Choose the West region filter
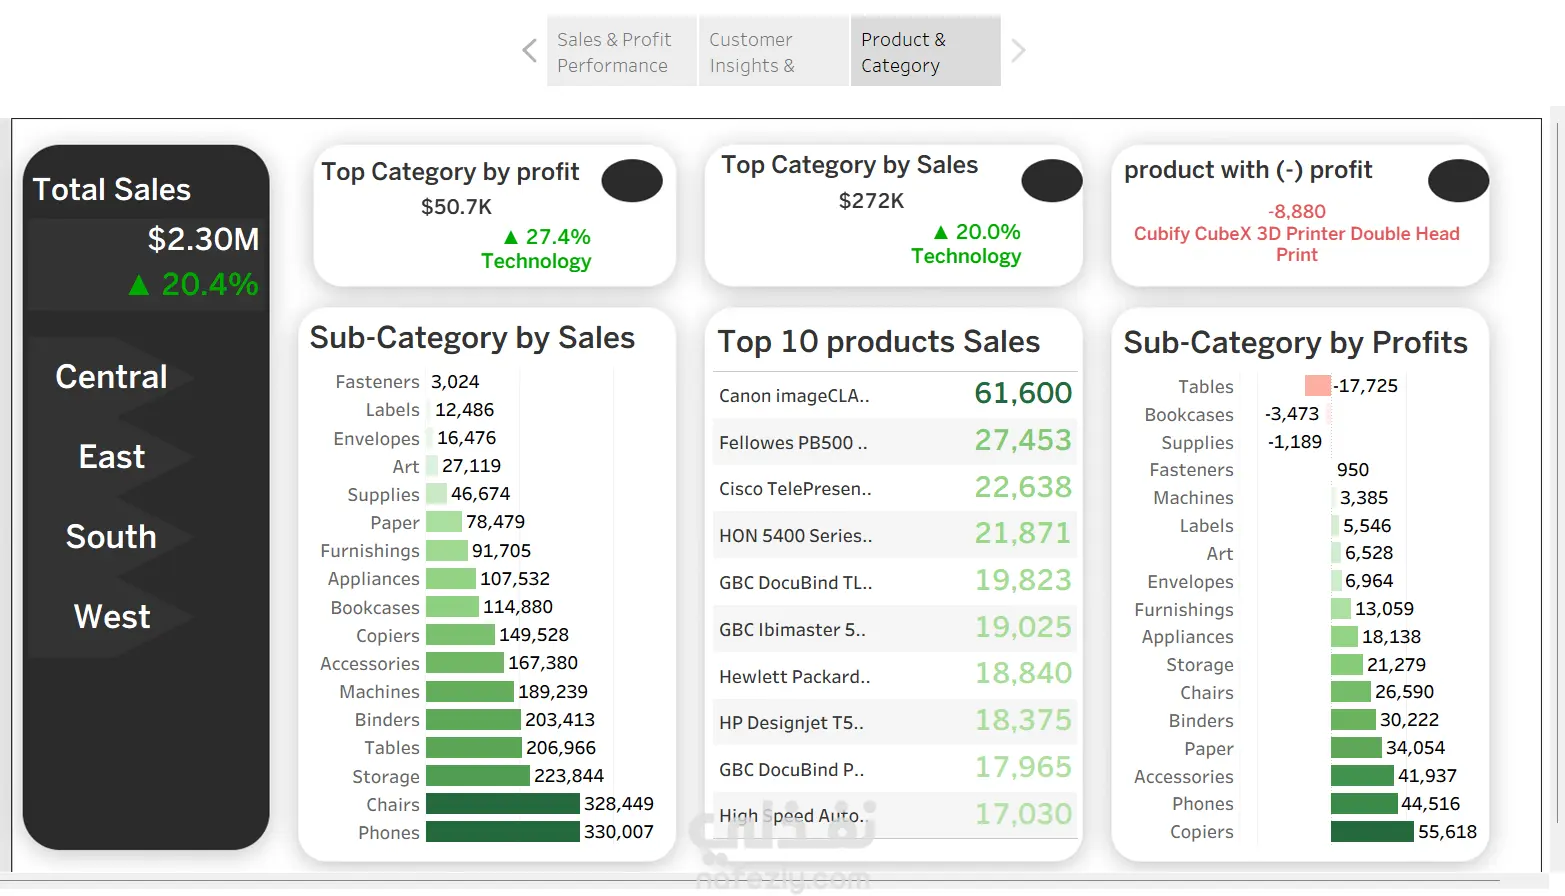The height and width of the screenshot is (896, 1565). [x=112, y=617]
